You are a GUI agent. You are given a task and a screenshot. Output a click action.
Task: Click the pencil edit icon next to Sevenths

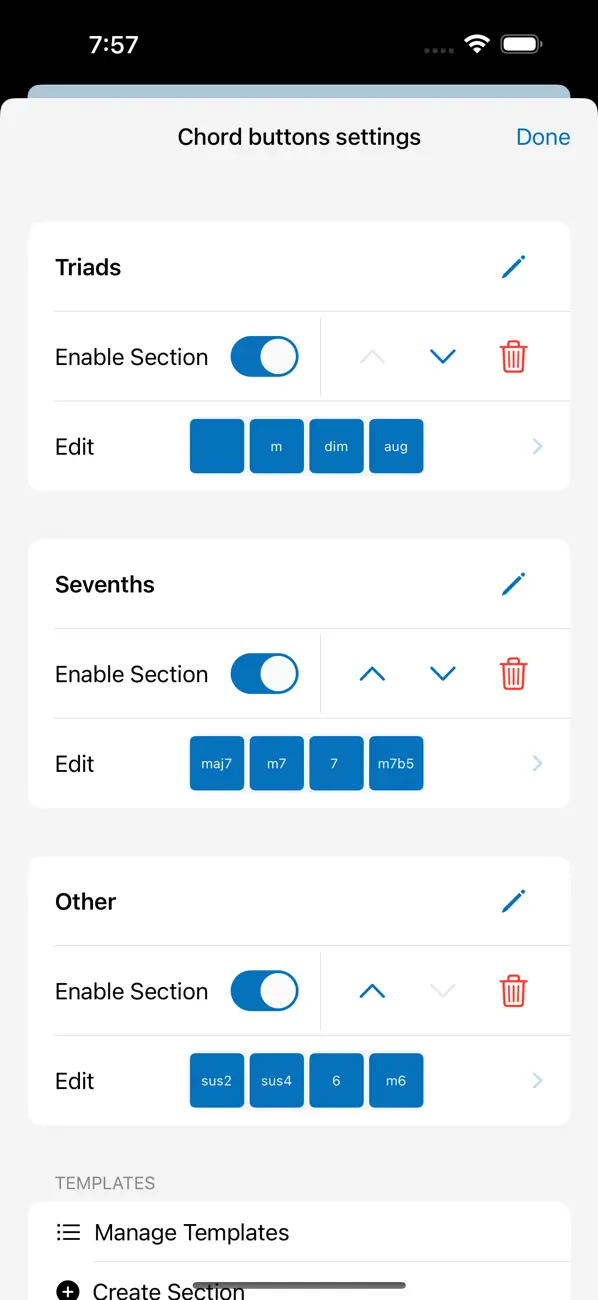pyautogui.click(x=513, y=584)
